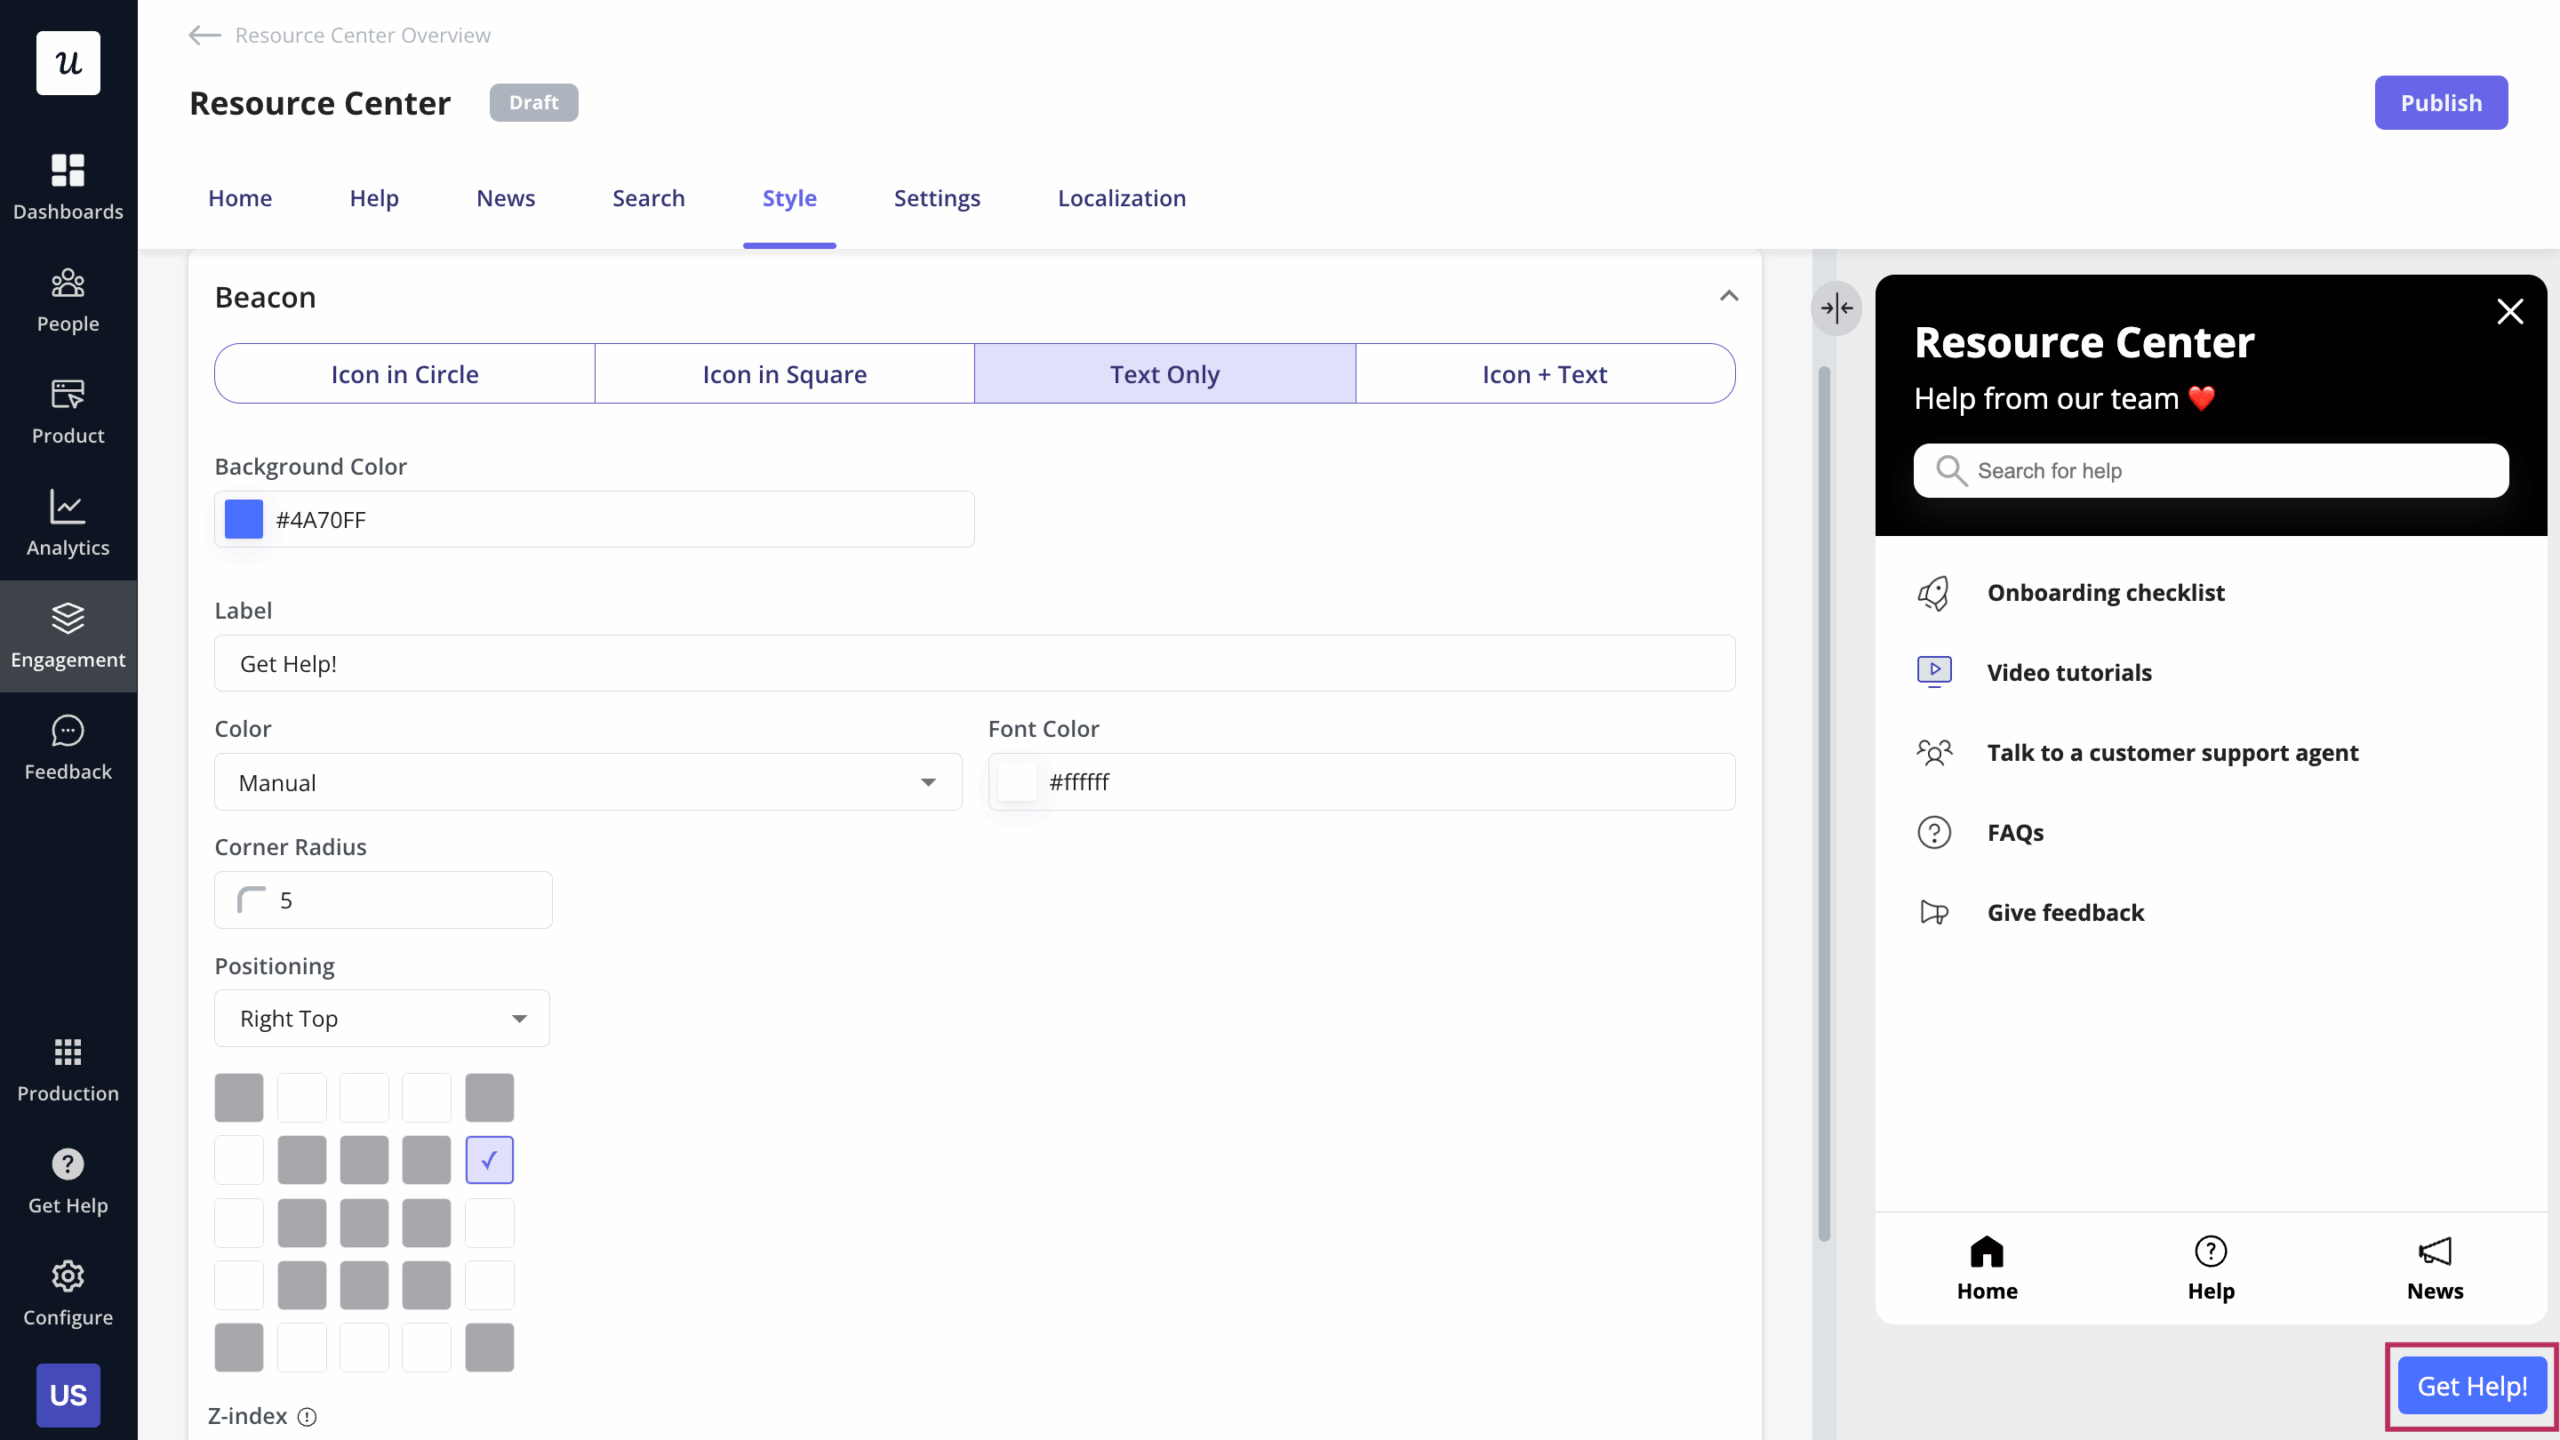This screenshot has height=1440, width=2560.
Task: Select Icon in Circle beacon type
Action: (x=404, y=374)
